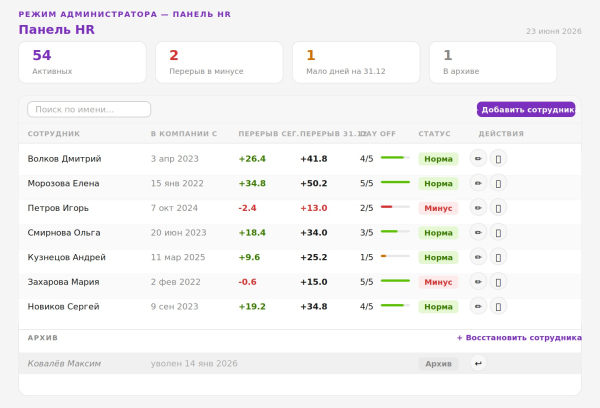Click the edit icon for Новиков Сергей
The width and height of the screenshot is (600, 408).
478,306
